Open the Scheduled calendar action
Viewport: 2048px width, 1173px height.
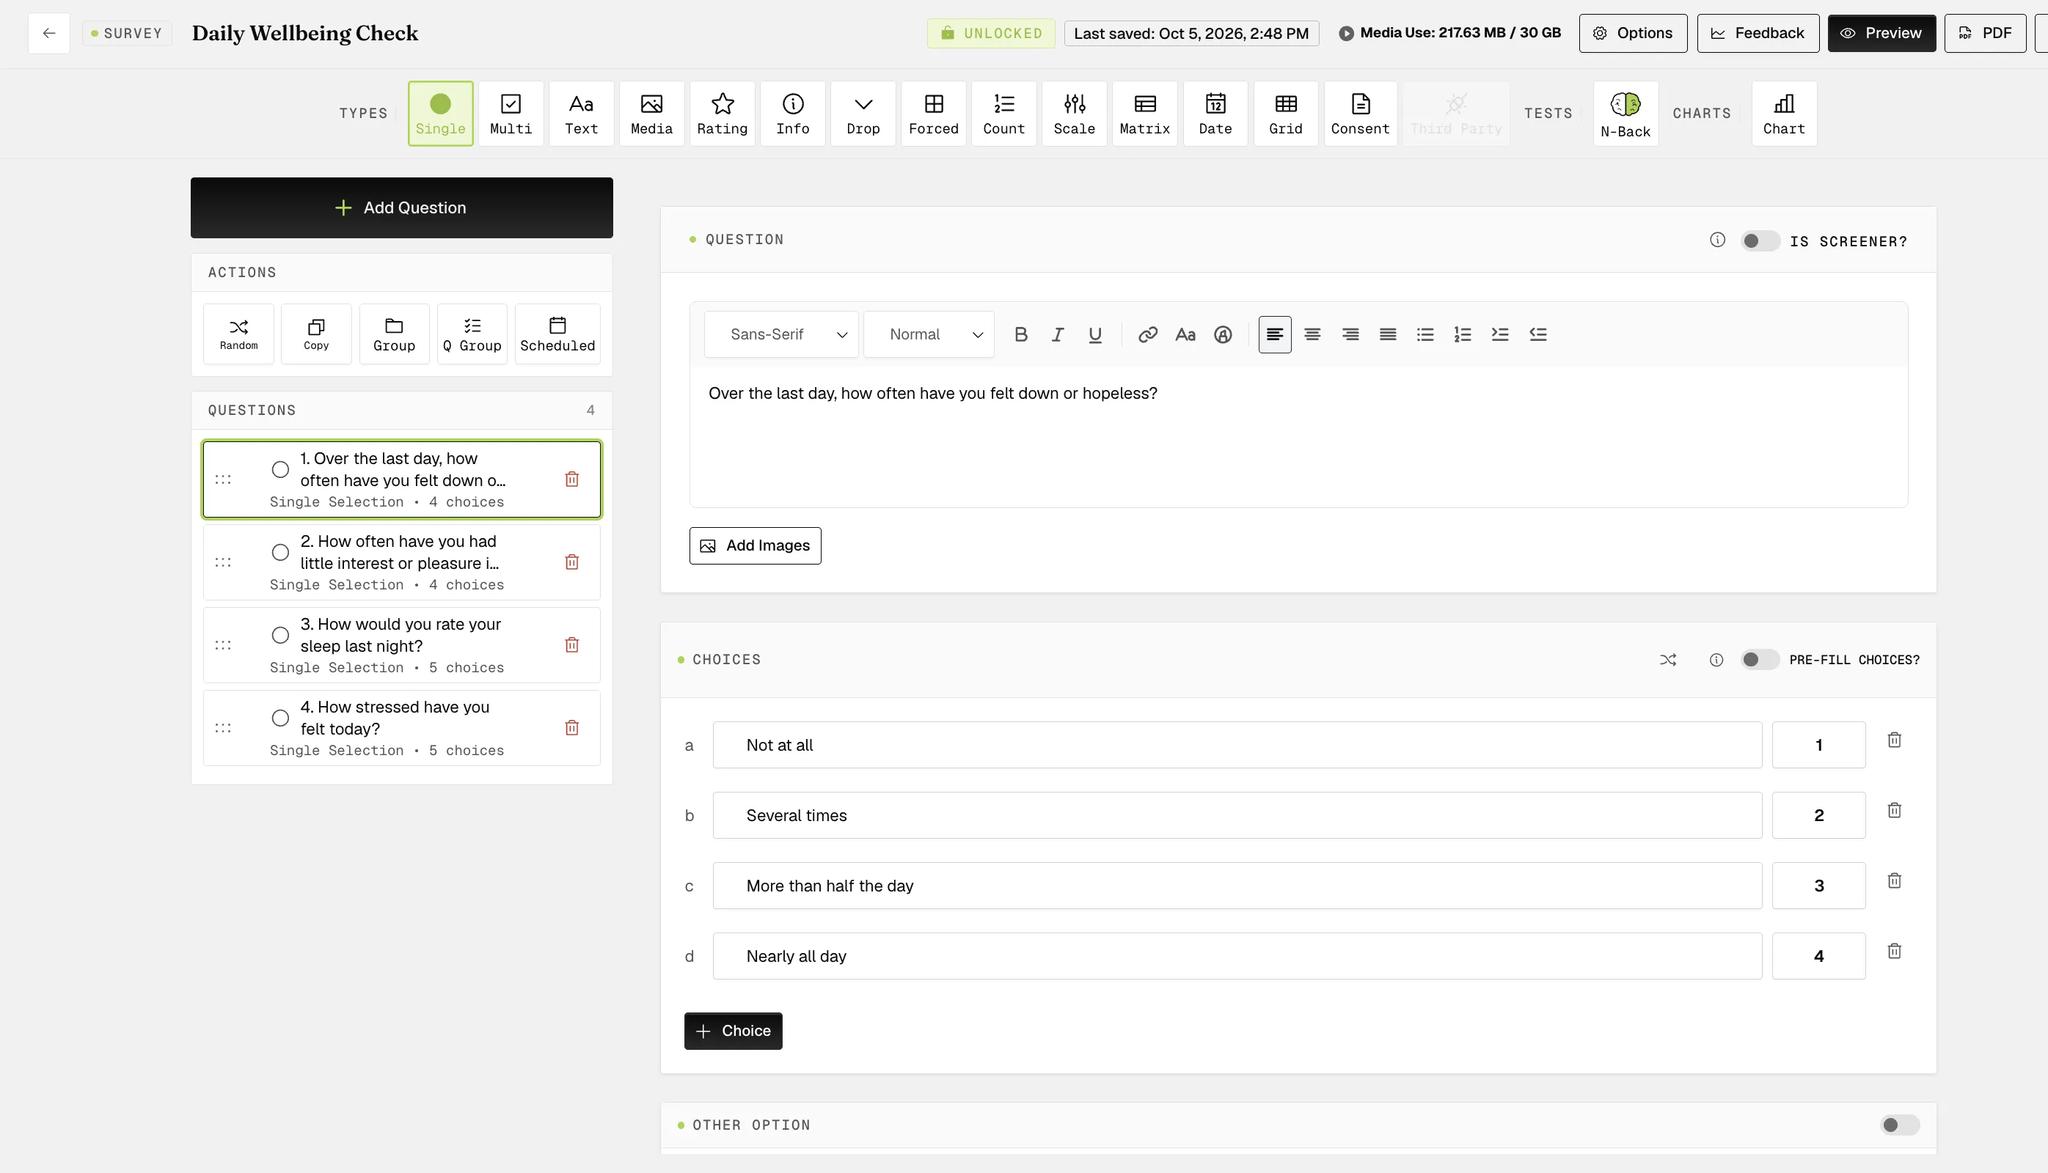pos(557,334)
